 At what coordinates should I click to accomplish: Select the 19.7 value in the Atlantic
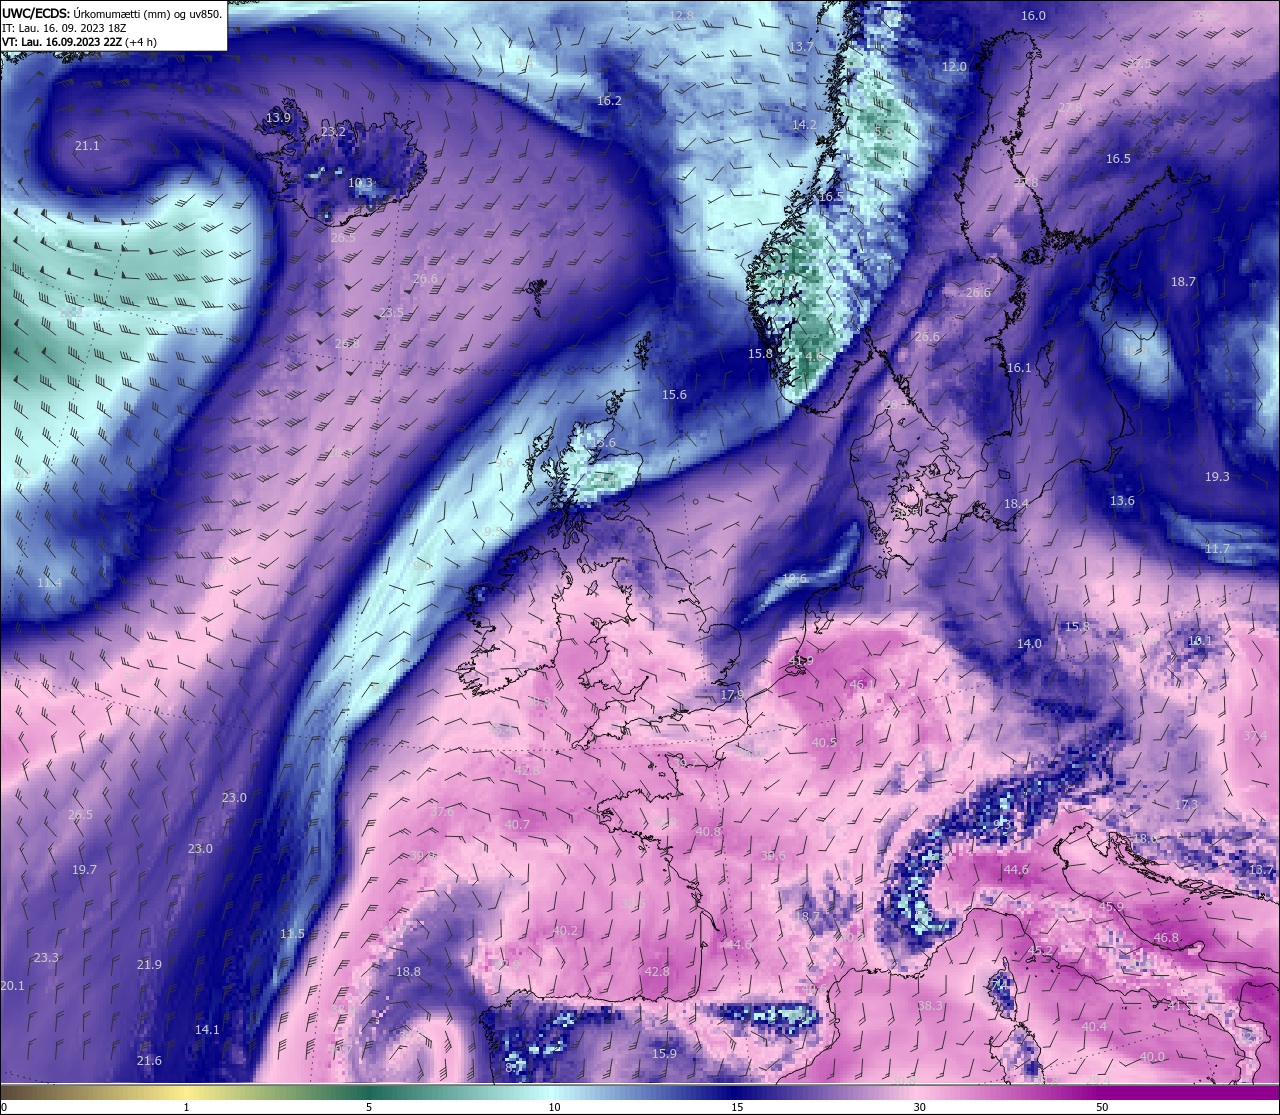tap(84, 870)
